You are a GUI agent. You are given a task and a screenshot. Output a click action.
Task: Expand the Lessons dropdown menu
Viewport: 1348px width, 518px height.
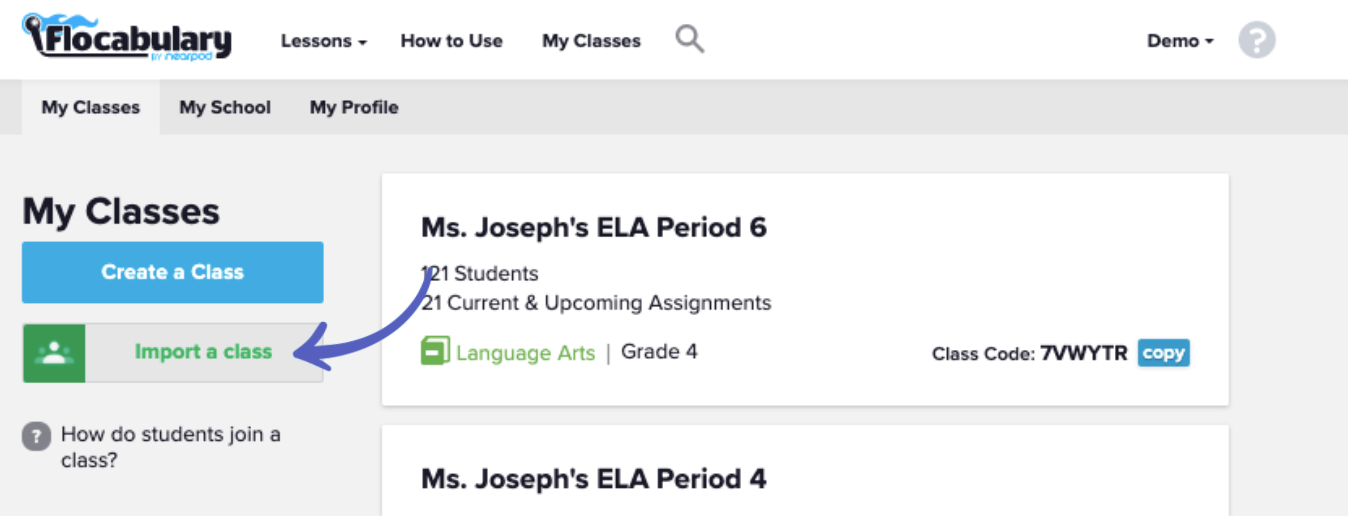pyautogui.click(x=324, y=41)
